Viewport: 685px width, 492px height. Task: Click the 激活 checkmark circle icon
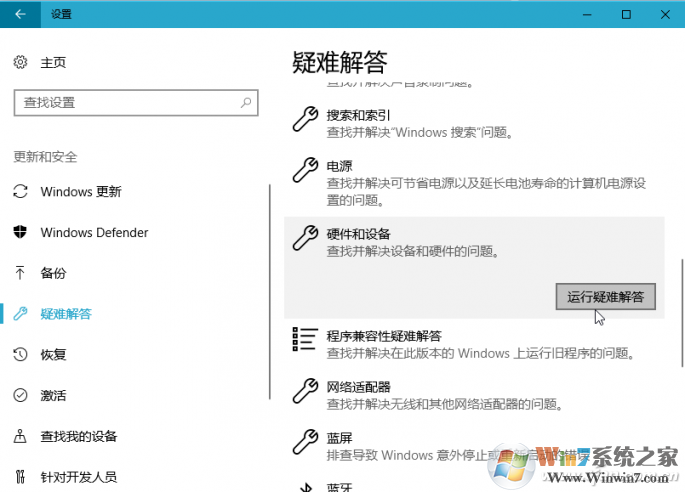[20, 395]
